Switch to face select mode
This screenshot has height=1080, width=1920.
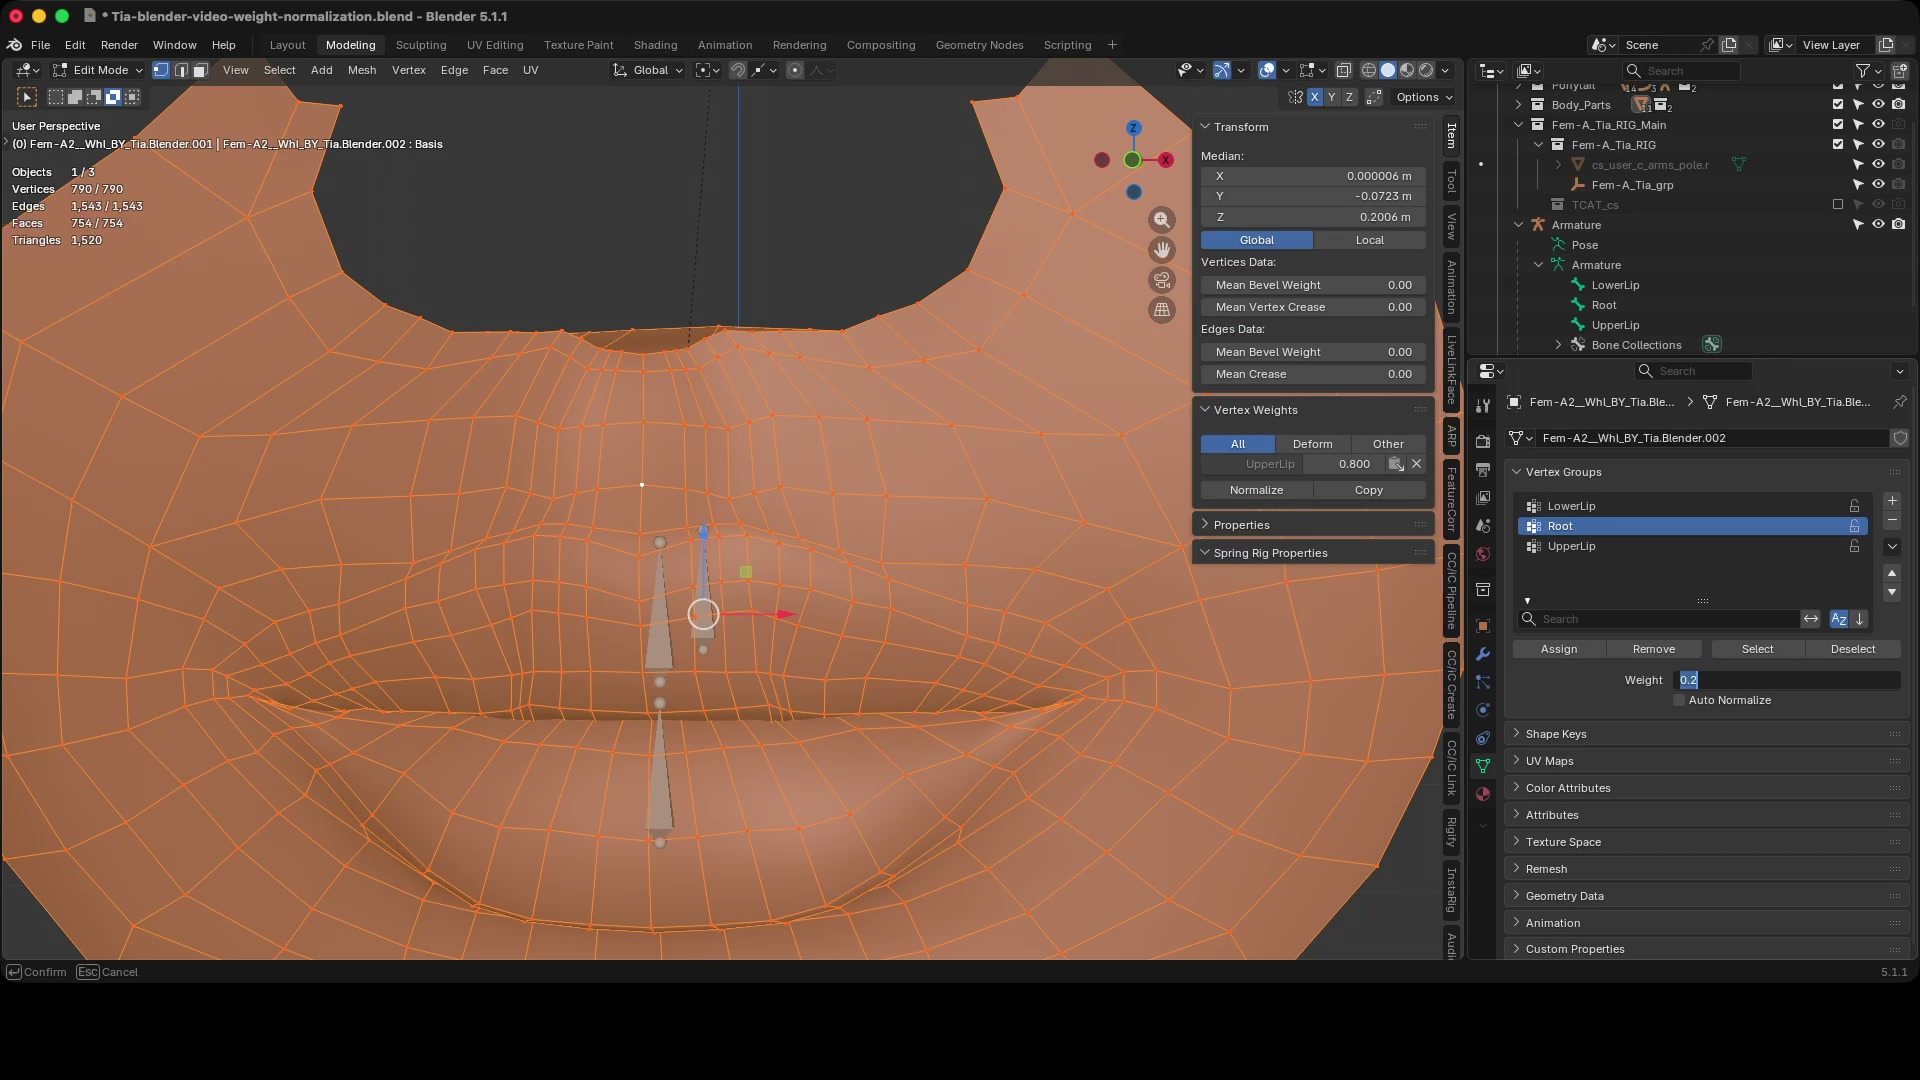[200, 70]
